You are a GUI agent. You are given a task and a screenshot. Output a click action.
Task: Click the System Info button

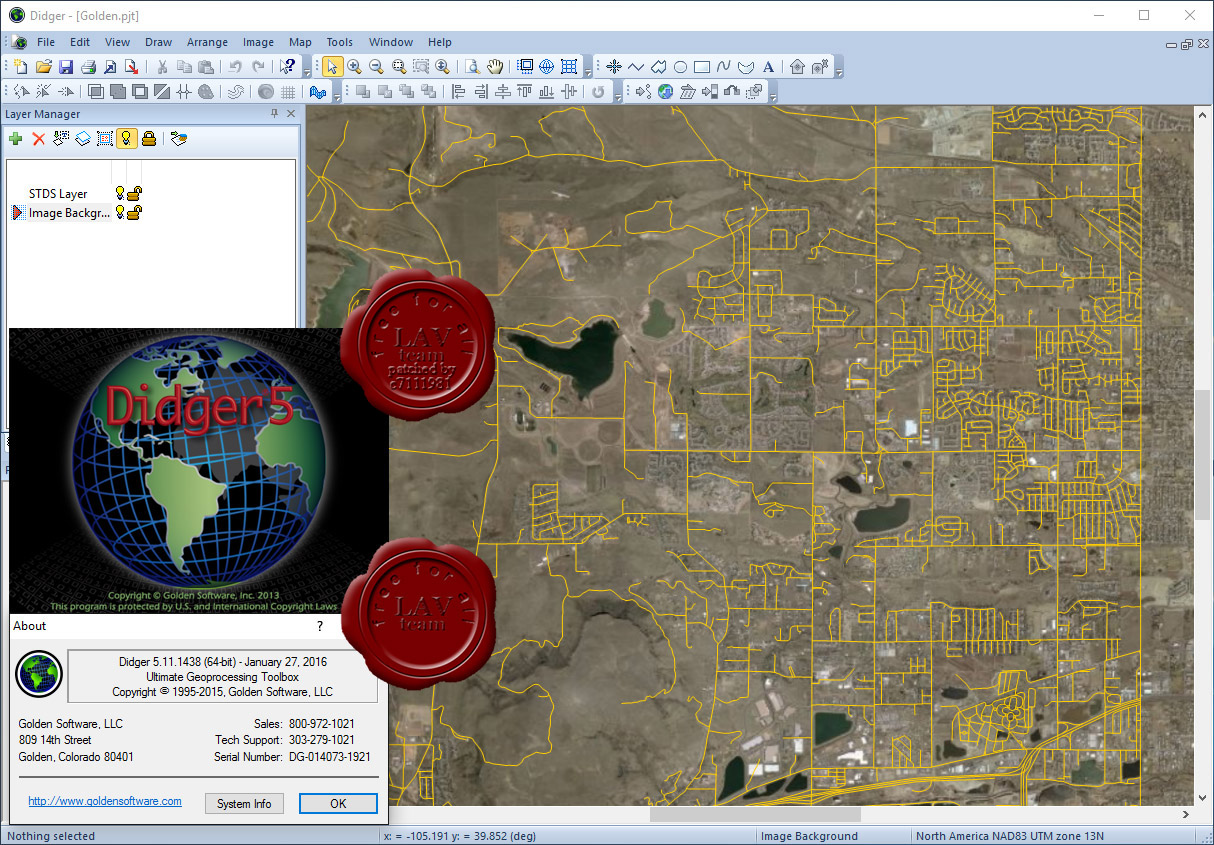(x=244, y=804)
